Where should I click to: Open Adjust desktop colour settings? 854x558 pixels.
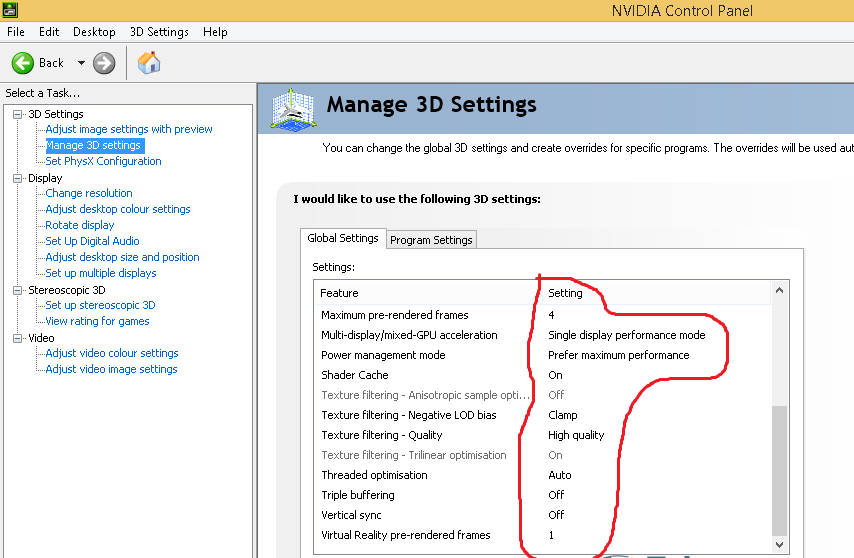click(x=118, y=209)
